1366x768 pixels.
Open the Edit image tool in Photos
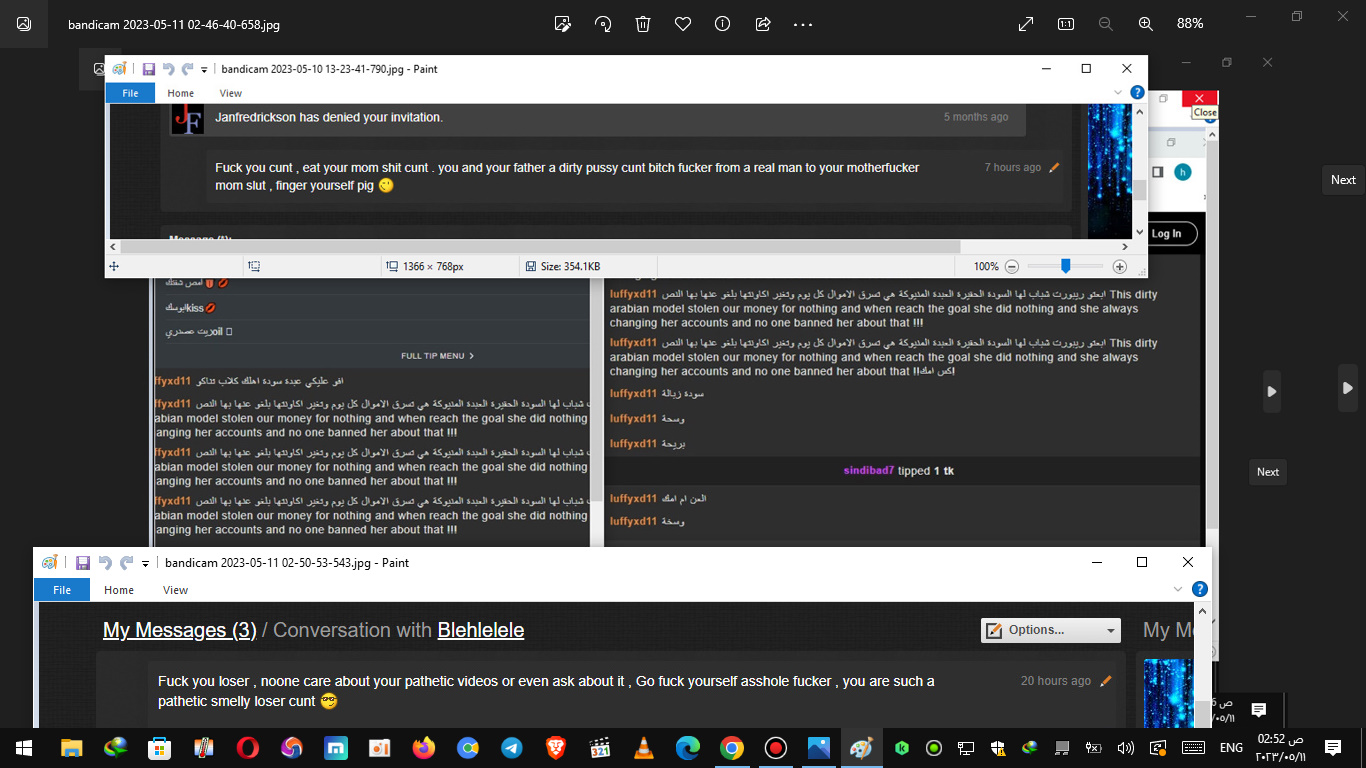[x=563, y=24]
